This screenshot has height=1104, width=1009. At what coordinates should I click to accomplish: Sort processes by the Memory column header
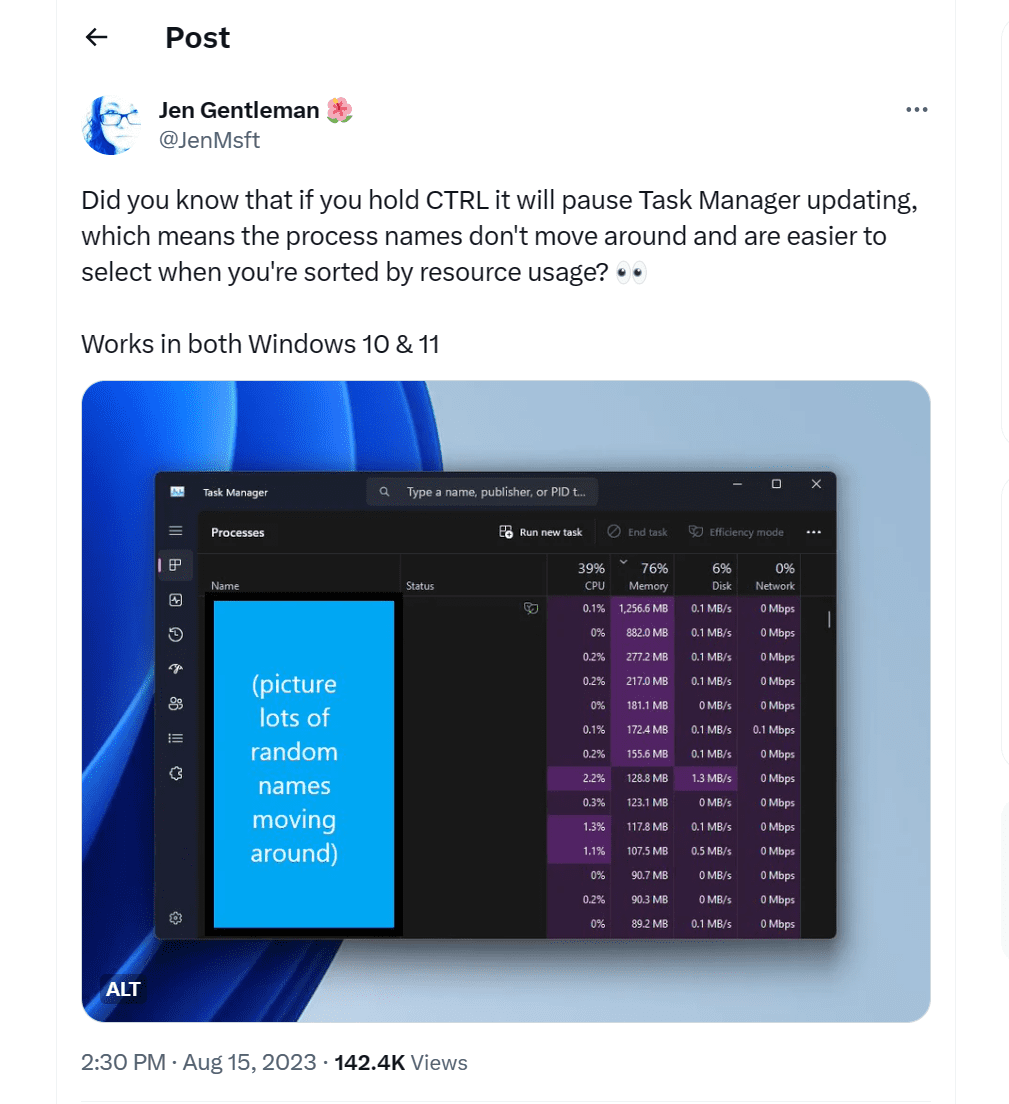pyautogui.click(x=648, y=577)
